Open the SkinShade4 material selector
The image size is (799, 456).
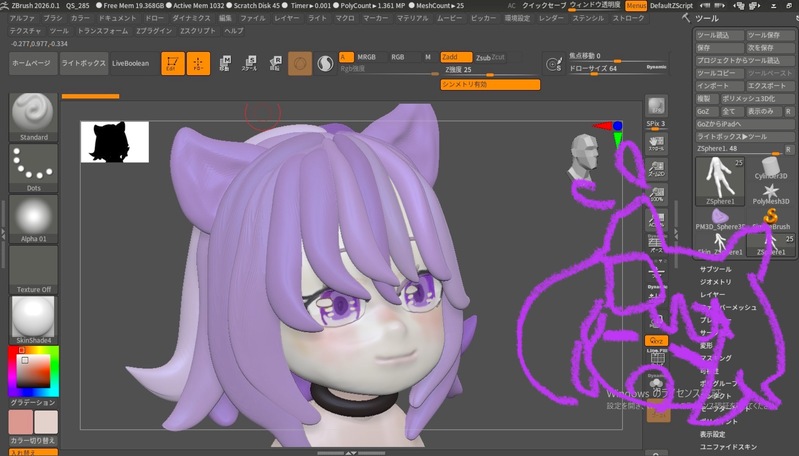(33, 320)
